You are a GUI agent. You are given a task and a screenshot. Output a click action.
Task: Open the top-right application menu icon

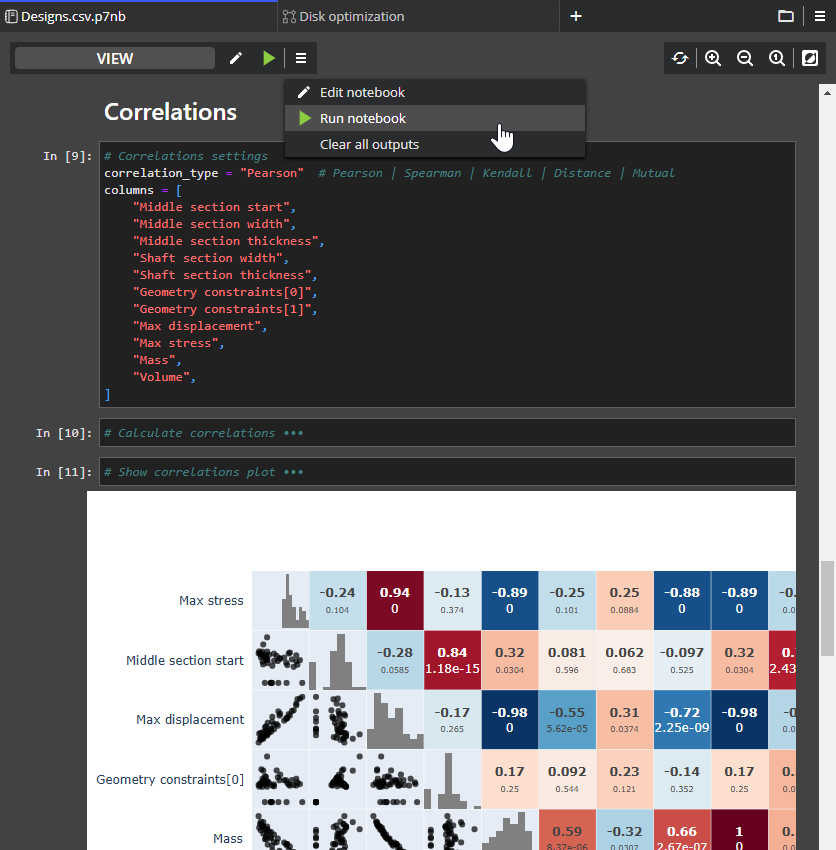(x=820, y=16)
